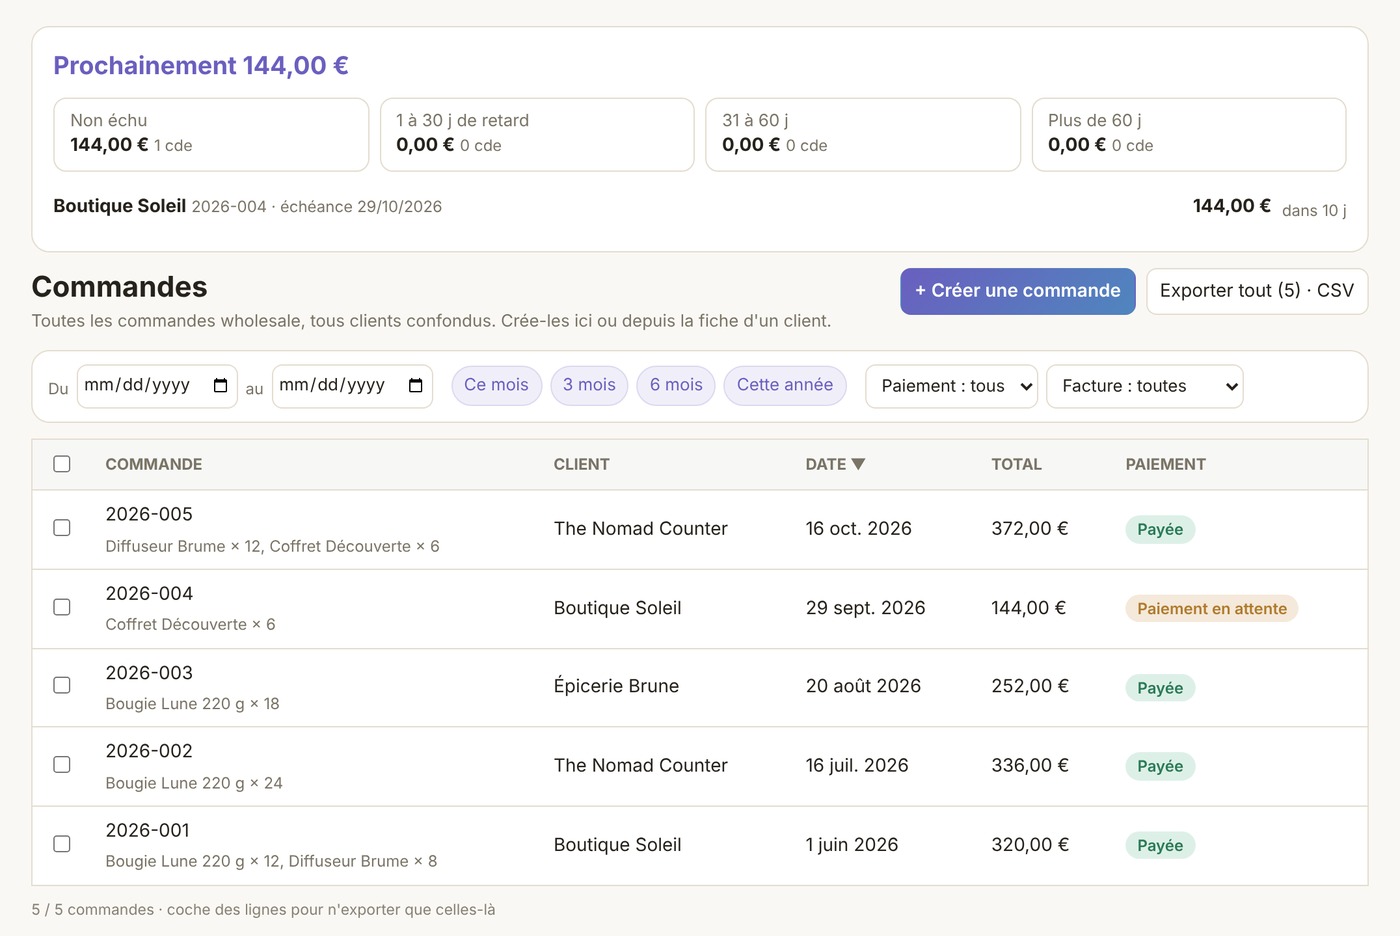Select all orders with the header checkbox
The image size is (1400, 936).
click(62, 464)
